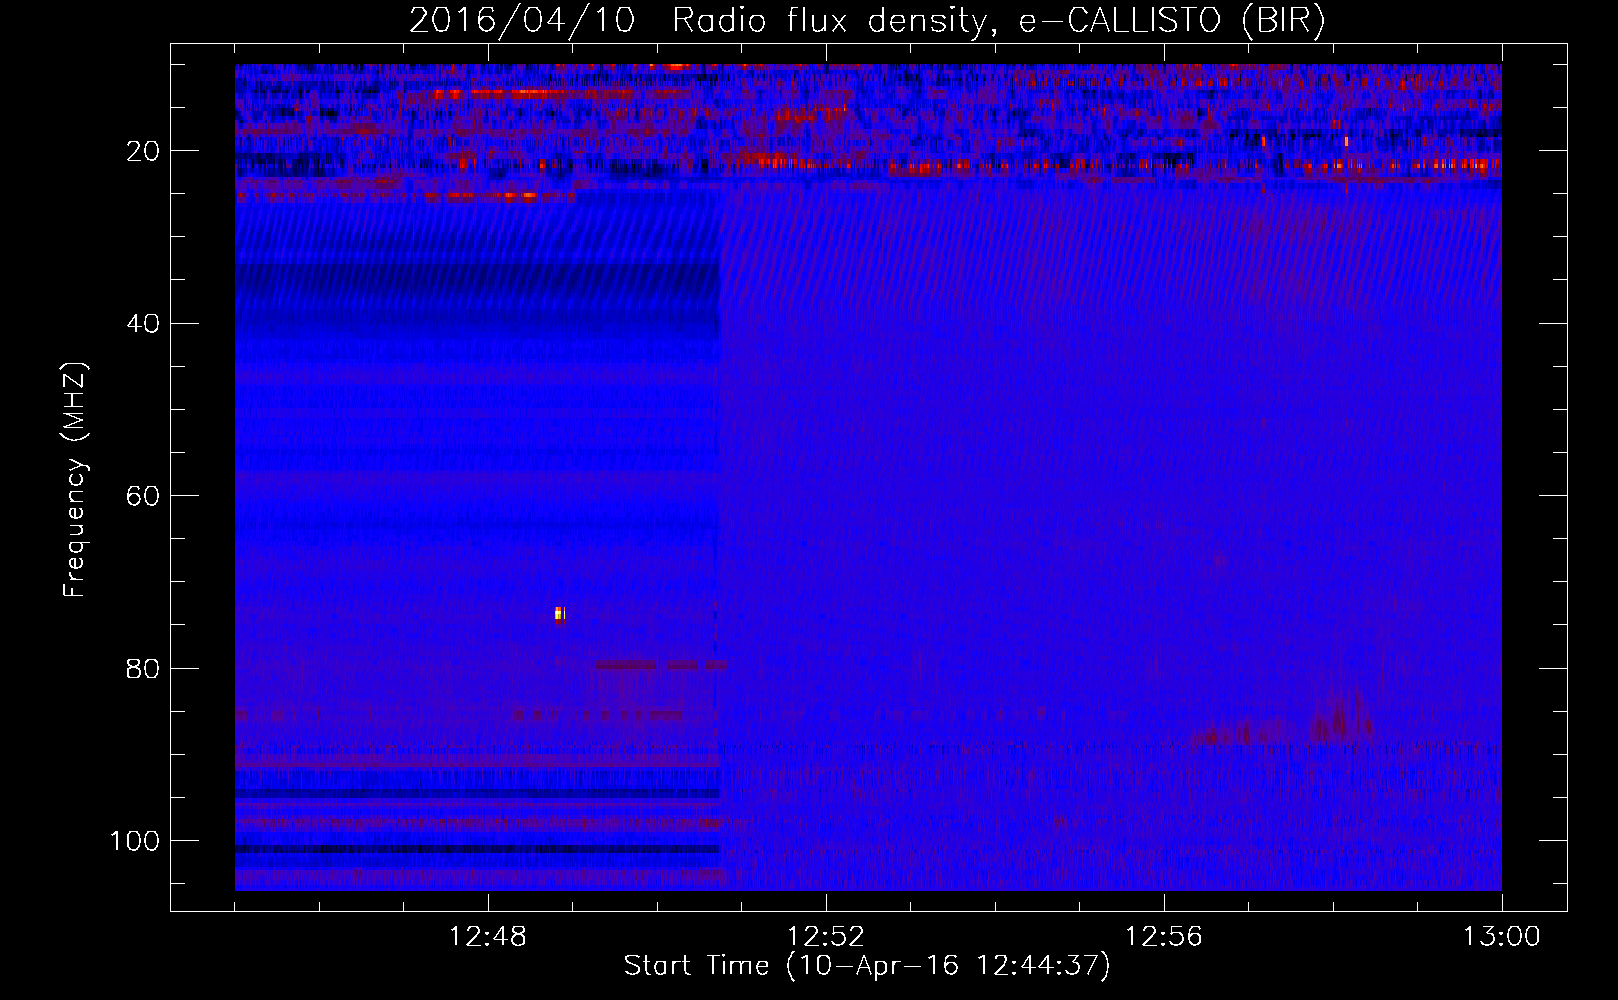Click the plot title "2016/04/10 Radio flux density, e-CALLISTO (BIR)"
1618x1000 pixels.
coord(867,21)
